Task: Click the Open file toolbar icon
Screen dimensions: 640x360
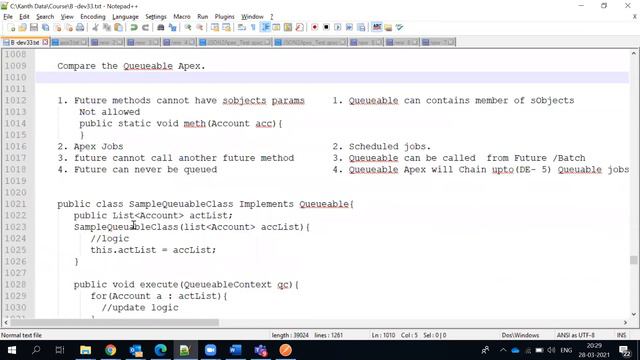Action: tap(22, 27)
